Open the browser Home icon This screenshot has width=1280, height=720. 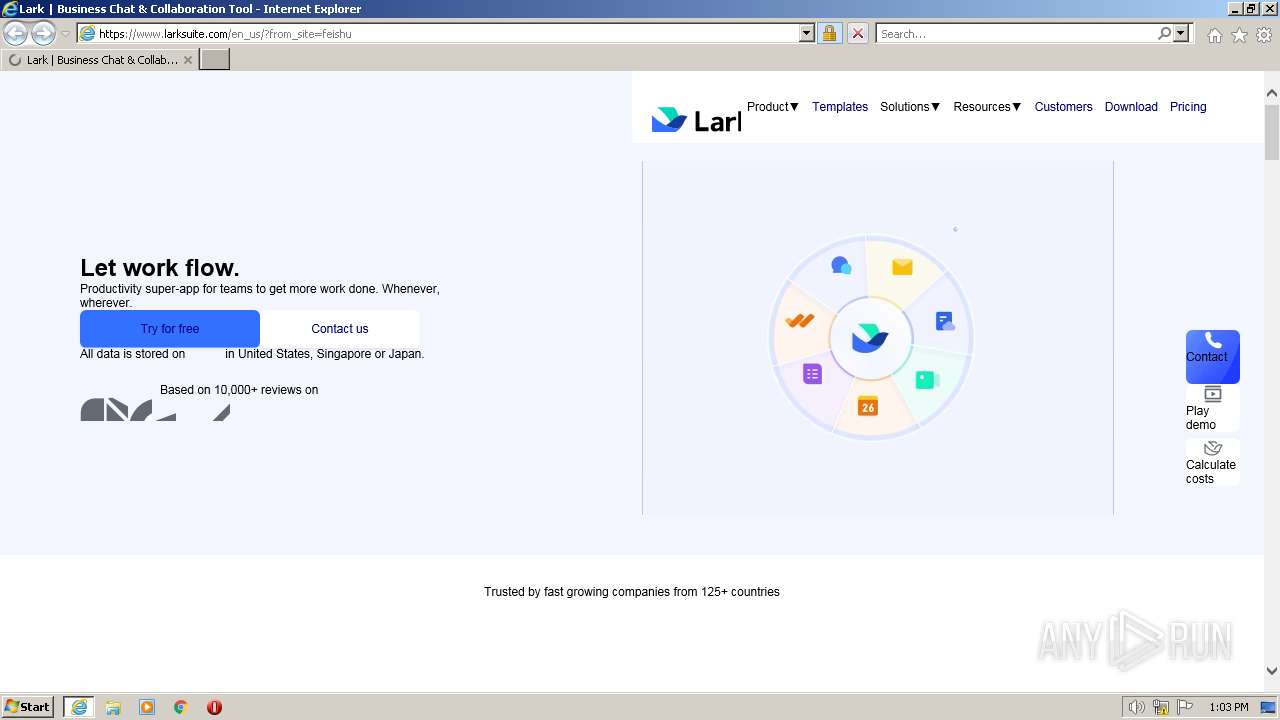[x=1214, y=35]
